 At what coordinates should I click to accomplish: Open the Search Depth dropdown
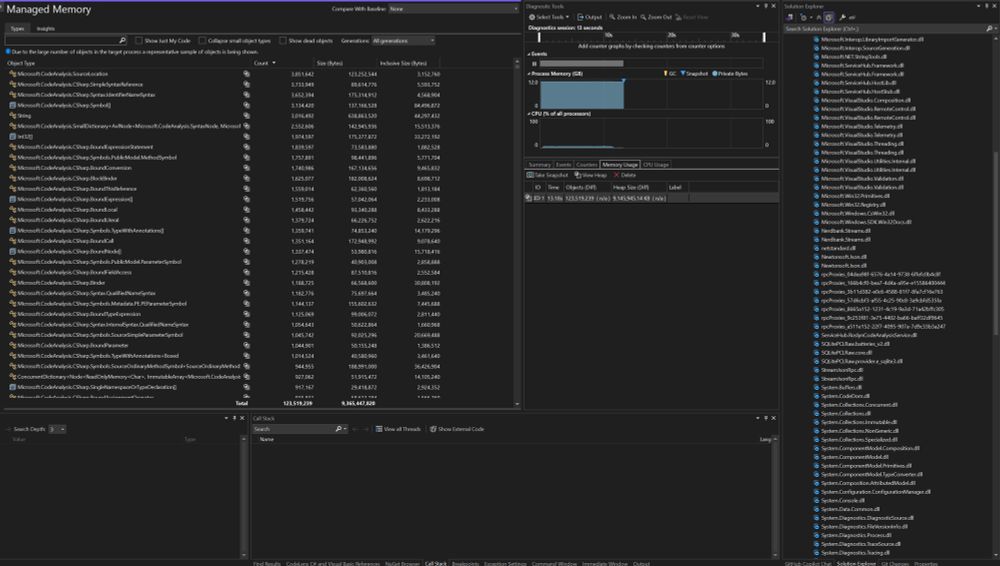pyautogui.click(x=57, y=429)
